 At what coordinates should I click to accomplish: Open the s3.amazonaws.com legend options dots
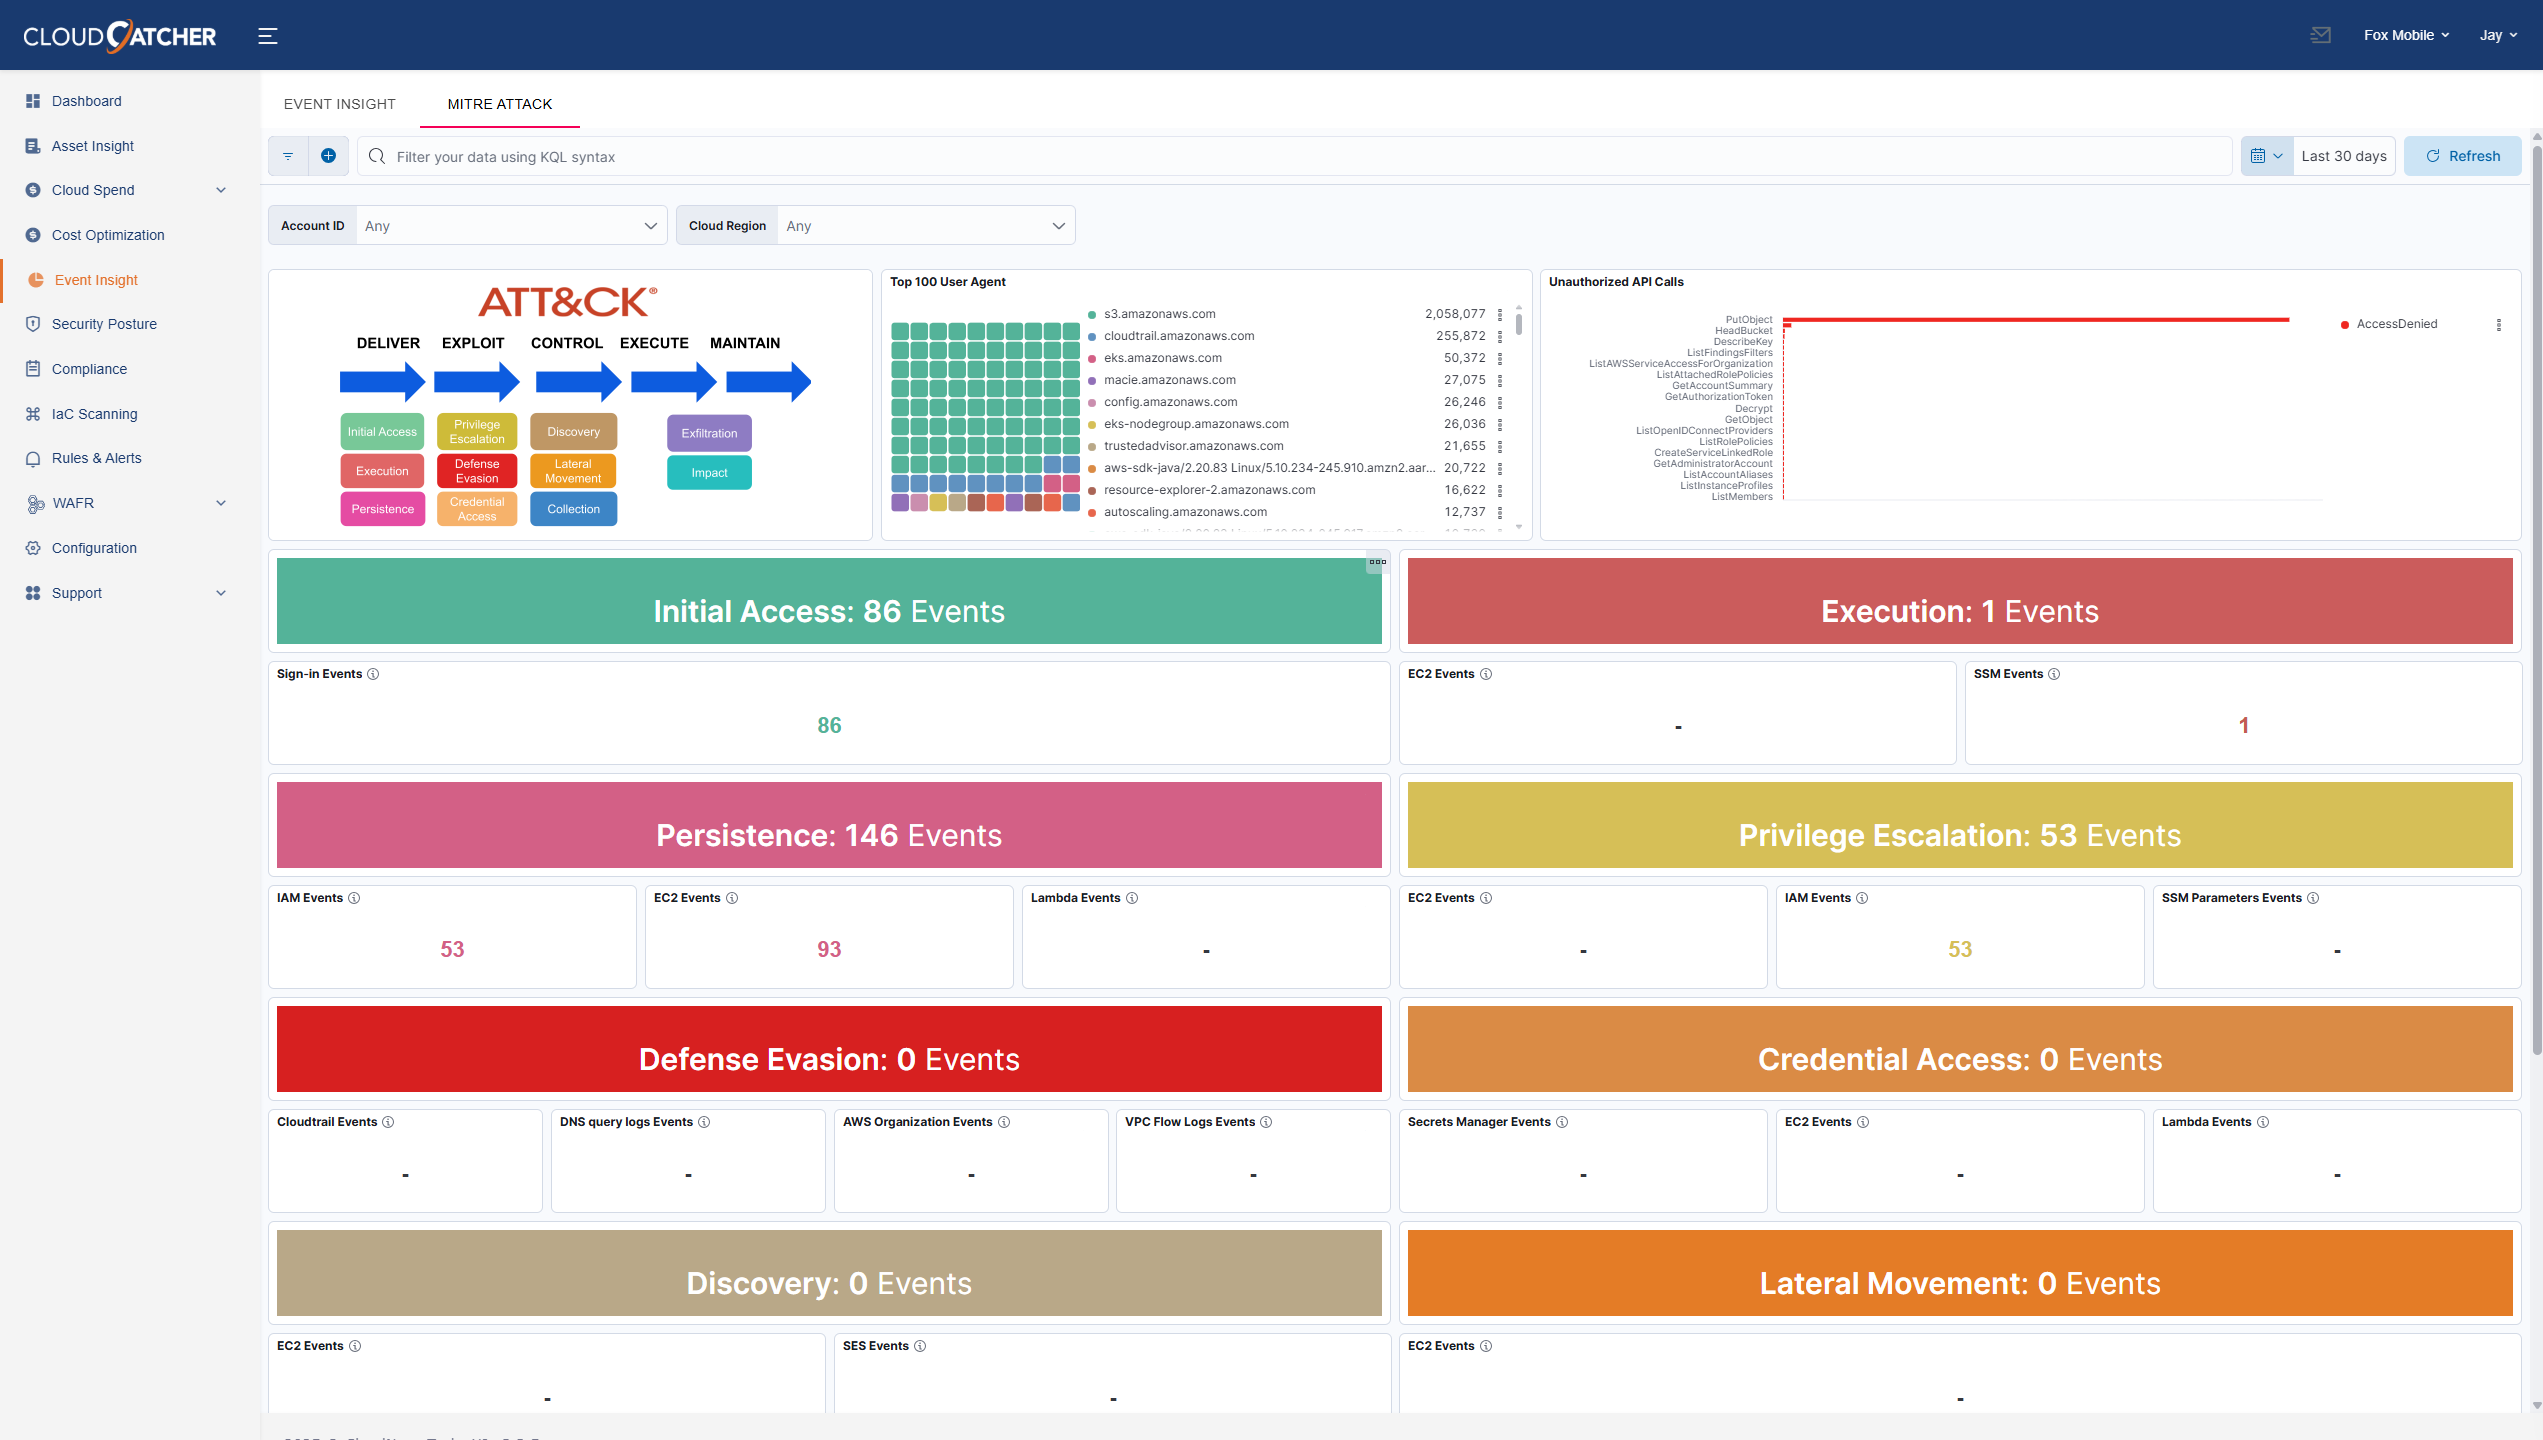pyautogui.click(x=1500, y=314)
